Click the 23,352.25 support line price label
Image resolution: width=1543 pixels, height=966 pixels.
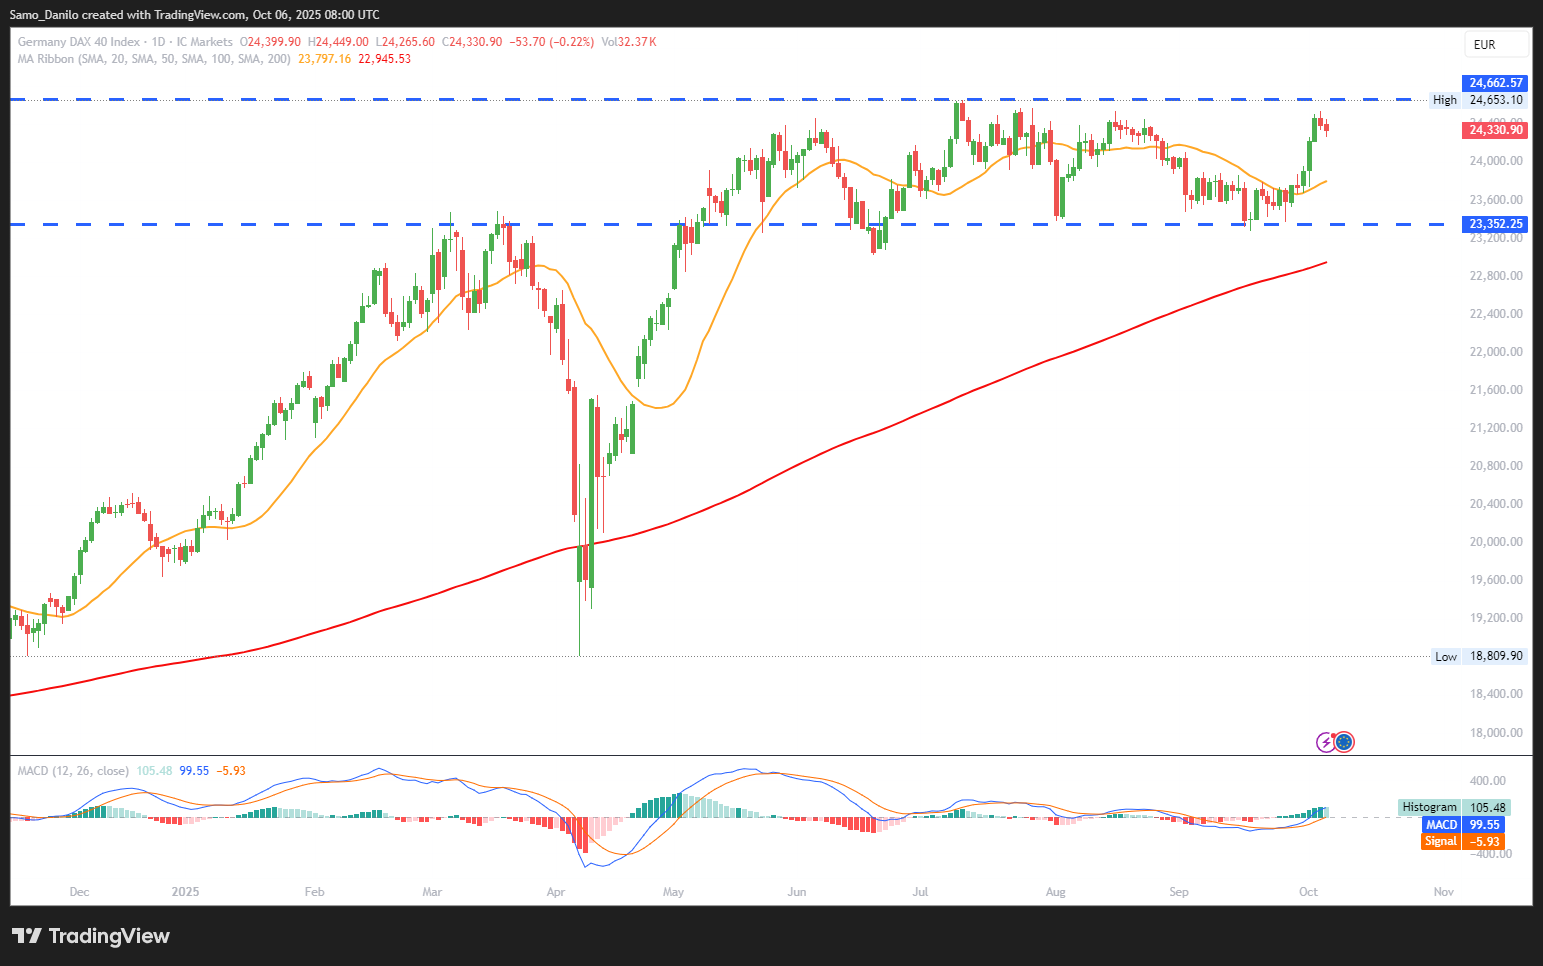tap(1495, 224)
